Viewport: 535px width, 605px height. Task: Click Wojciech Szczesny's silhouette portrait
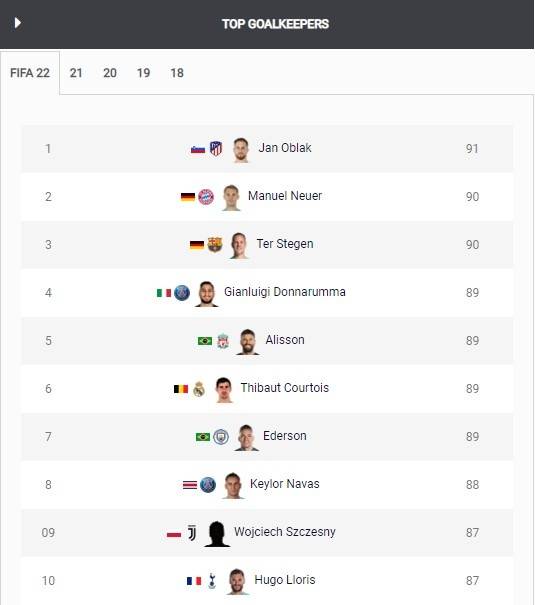click(x=217, y=534)
